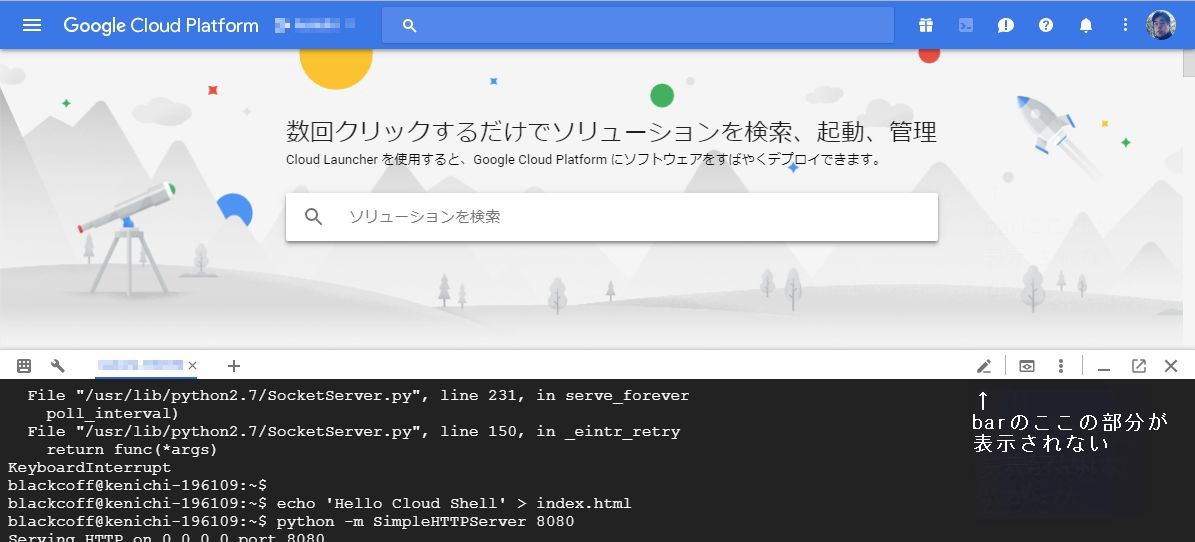The height and width of the screenshot is (542, 1195).
Task: Click the Google Cloud Platform logo
Action: [161, 25]
